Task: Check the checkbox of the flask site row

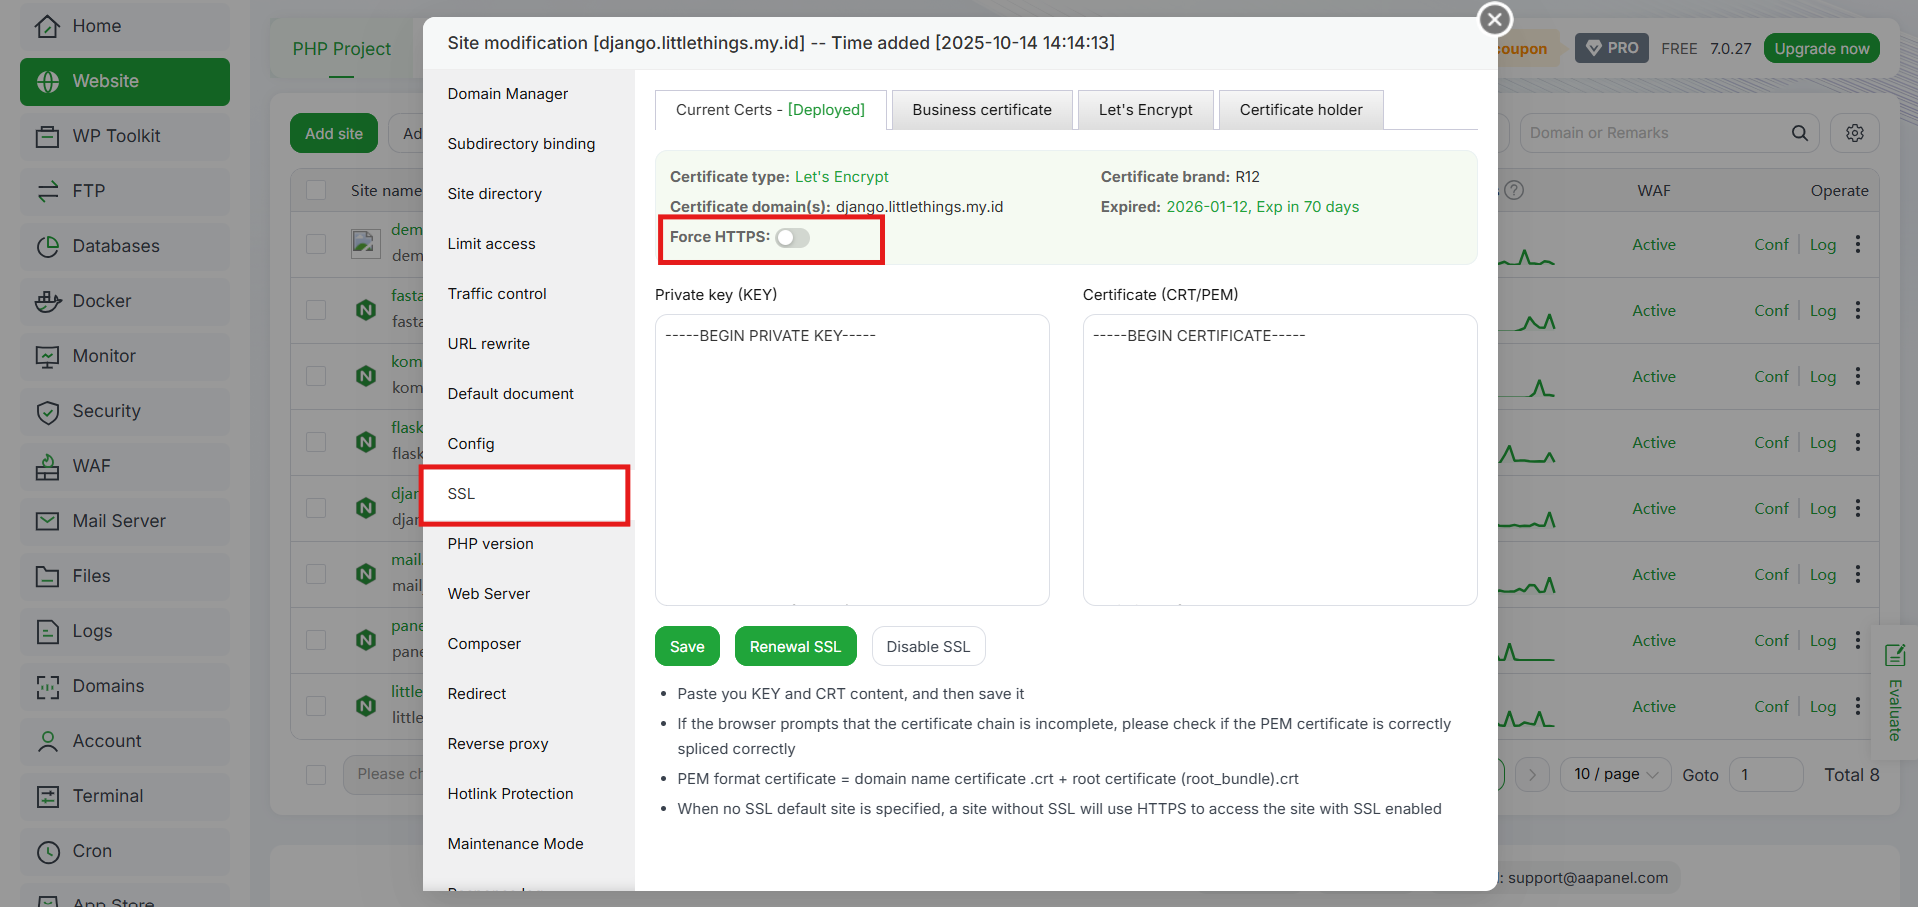Action: tap(316, 442)
